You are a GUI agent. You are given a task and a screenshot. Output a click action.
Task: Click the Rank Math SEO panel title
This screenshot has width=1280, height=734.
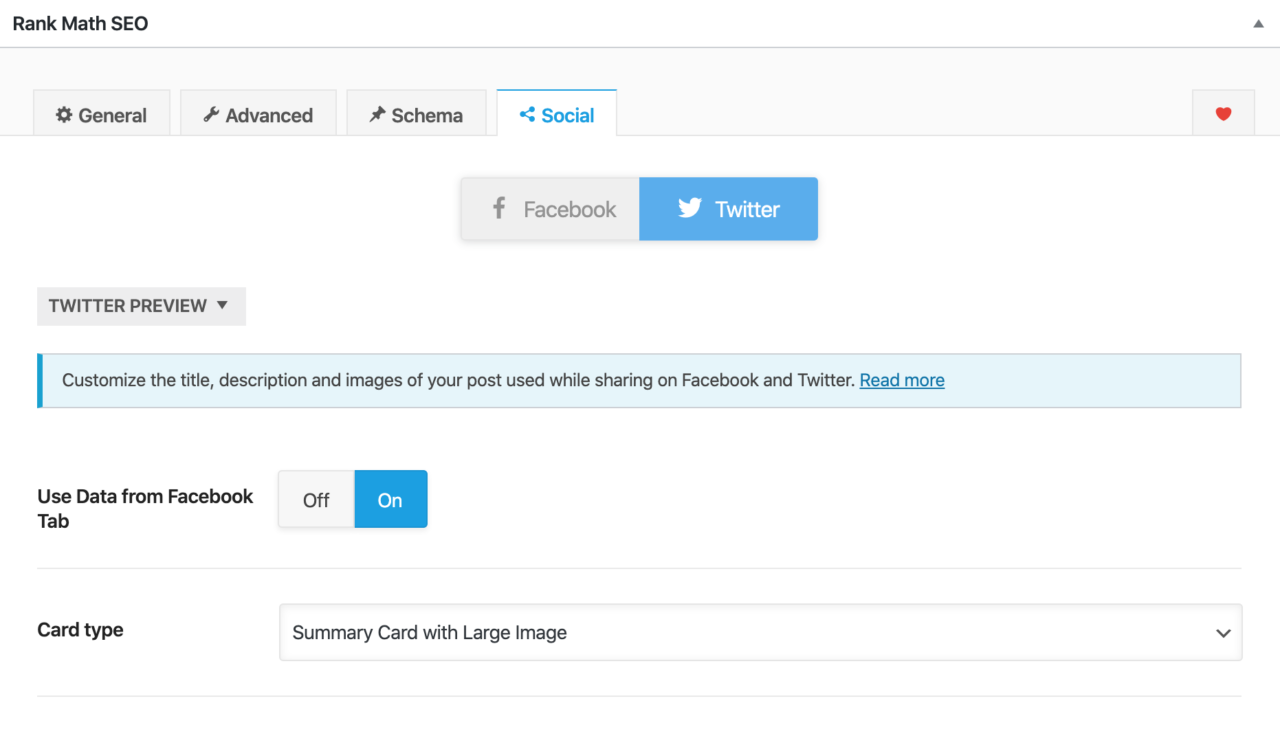tap(80, 24)
